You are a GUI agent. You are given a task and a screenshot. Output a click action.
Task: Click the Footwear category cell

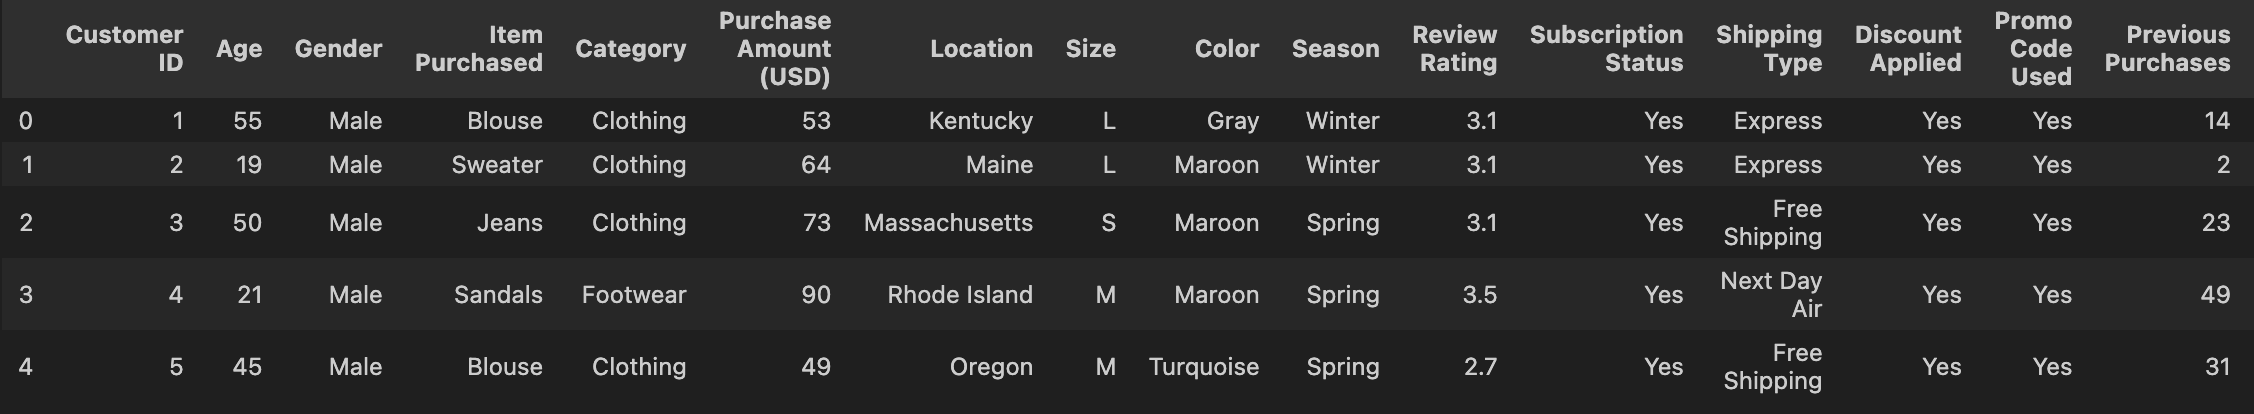pyautogui.click(x=634, y=295)
